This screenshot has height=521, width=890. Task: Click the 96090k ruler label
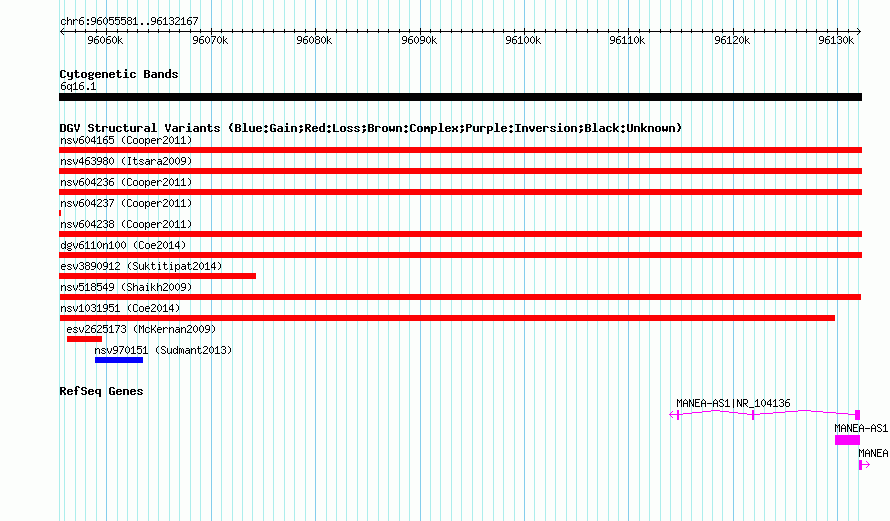(x=419, y=40)
